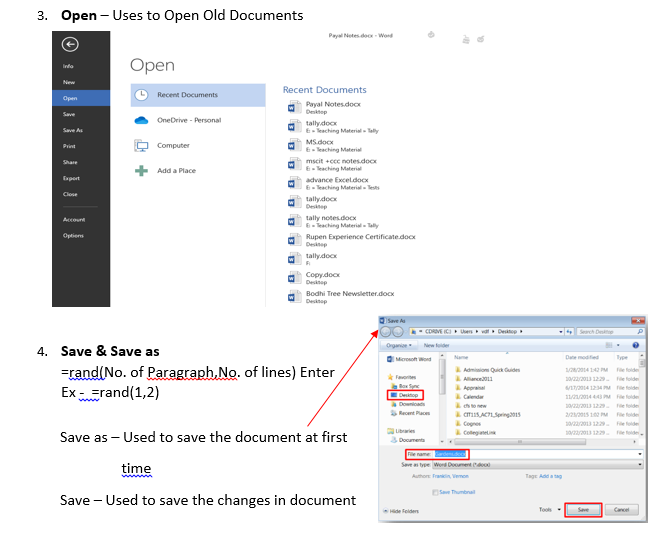660x543 pixels.
Task: Click the refresh icon beside the address bar
Action: 570,332
